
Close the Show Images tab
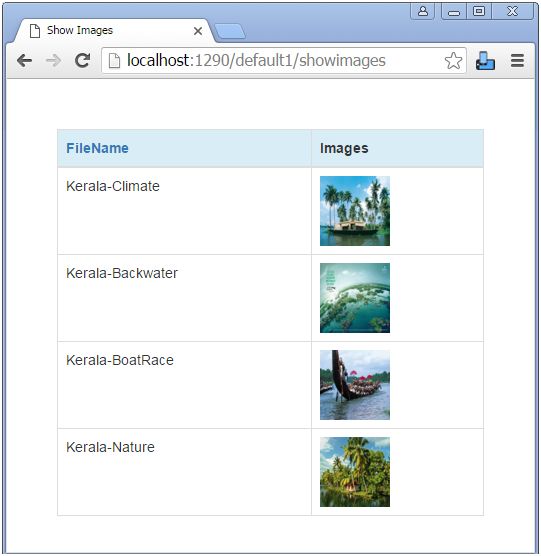198,31
